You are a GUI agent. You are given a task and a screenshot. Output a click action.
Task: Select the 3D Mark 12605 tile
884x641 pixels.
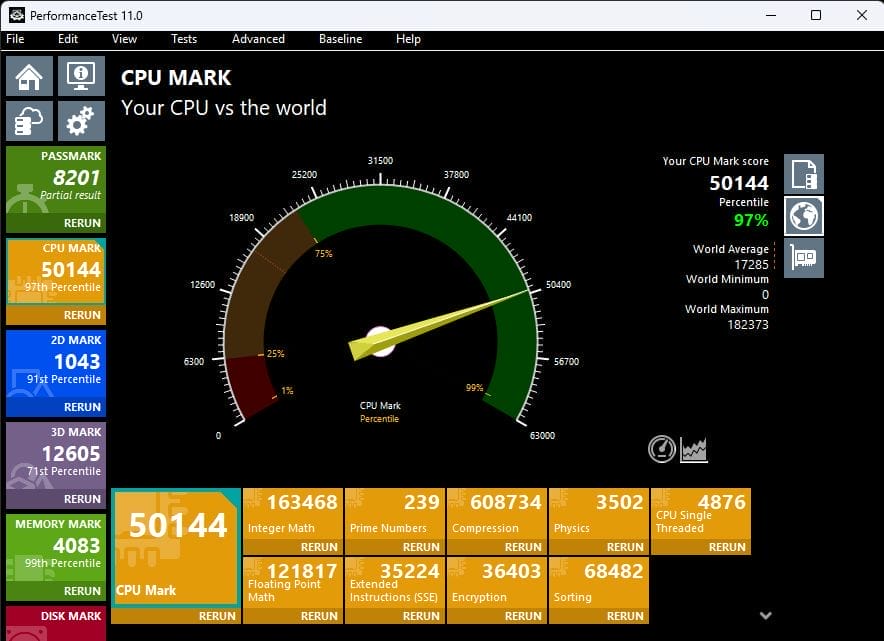coord(56,456)
